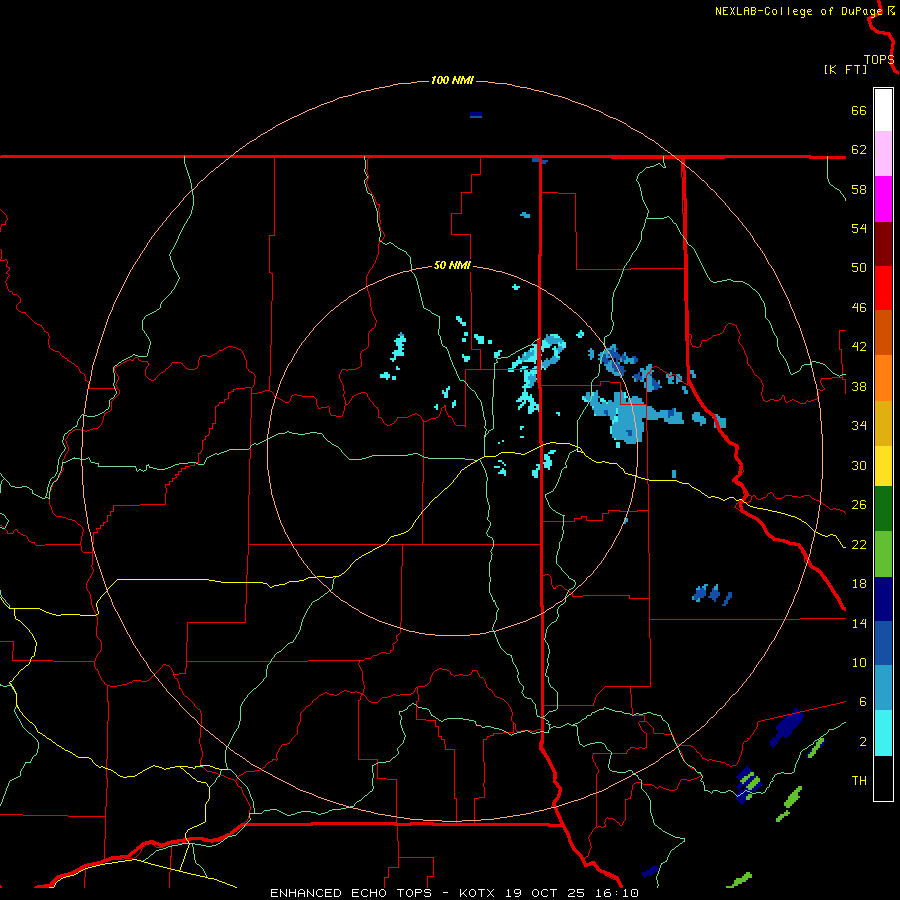Click the medium blue 18 kft legend swatch

coord(883,643)
